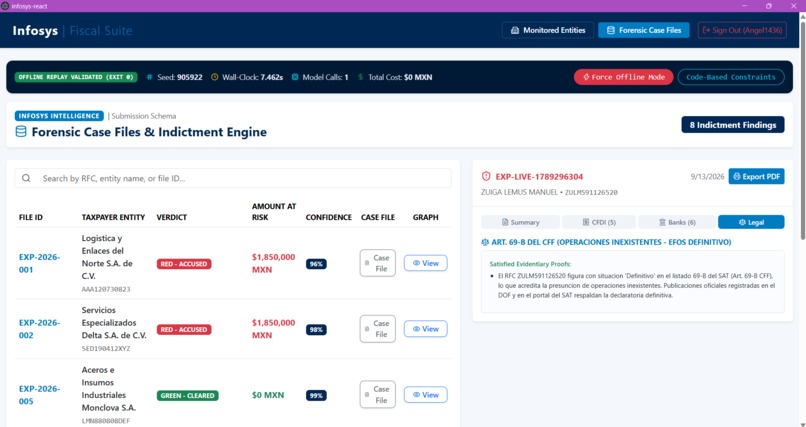Click the database icon in Forensic Case Files button
The width and height of the screenshot is (806, 427).
[x=611, y=30]
